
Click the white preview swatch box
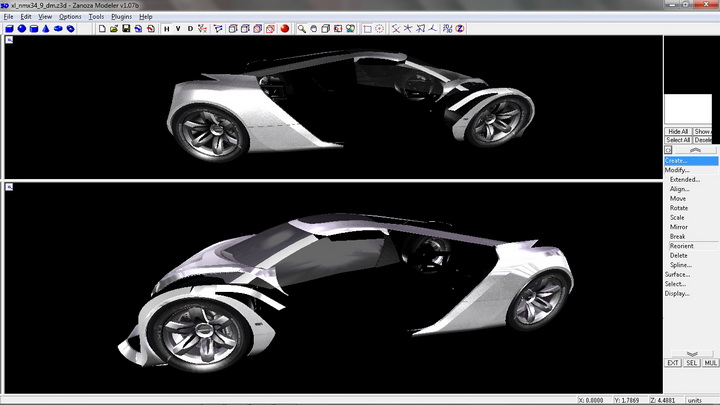coord(687,109)
